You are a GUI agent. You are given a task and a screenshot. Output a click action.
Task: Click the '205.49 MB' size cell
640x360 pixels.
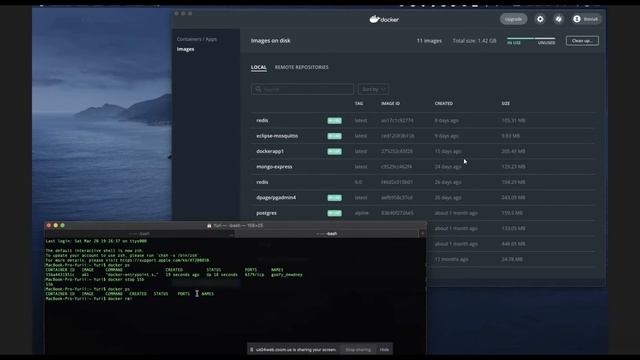pos(513,151)
